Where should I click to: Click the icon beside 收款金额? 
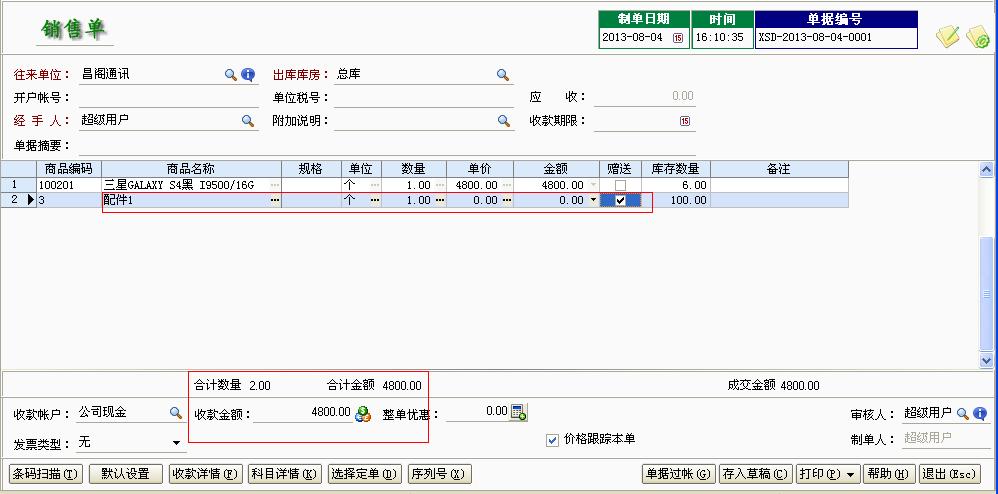click(363, 413)
